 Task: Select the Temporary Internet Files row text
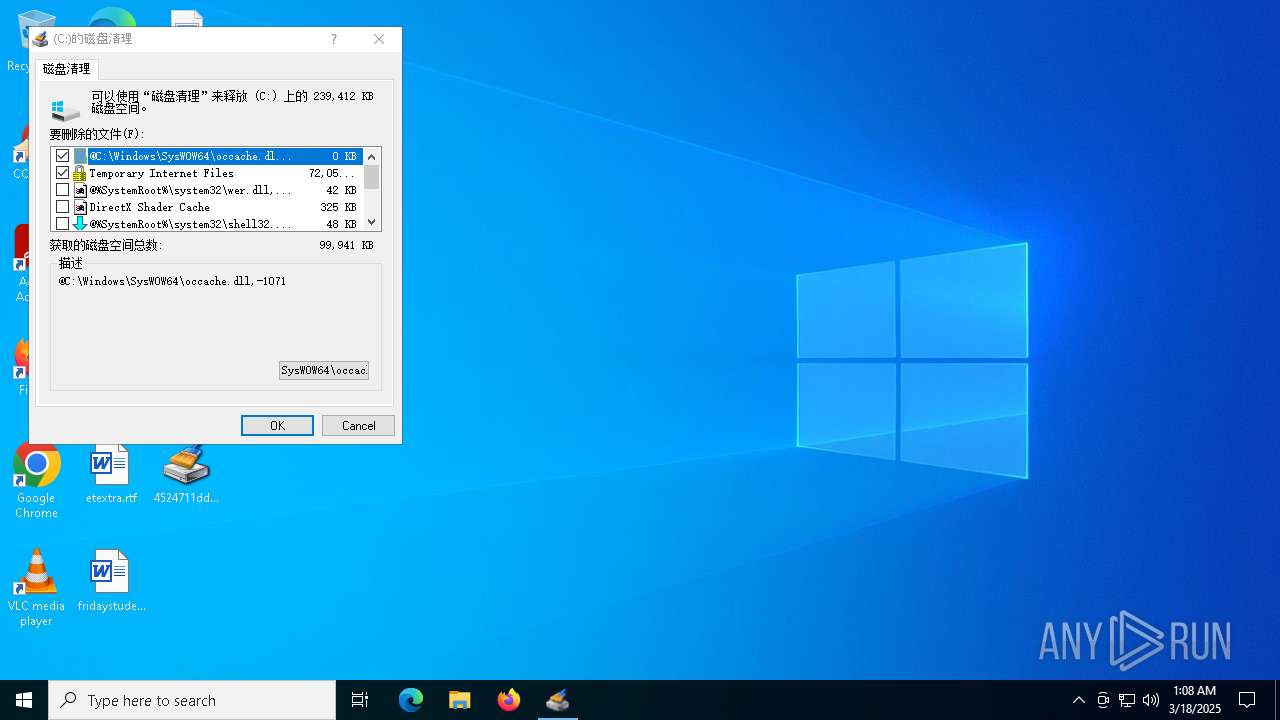point(161,173)
